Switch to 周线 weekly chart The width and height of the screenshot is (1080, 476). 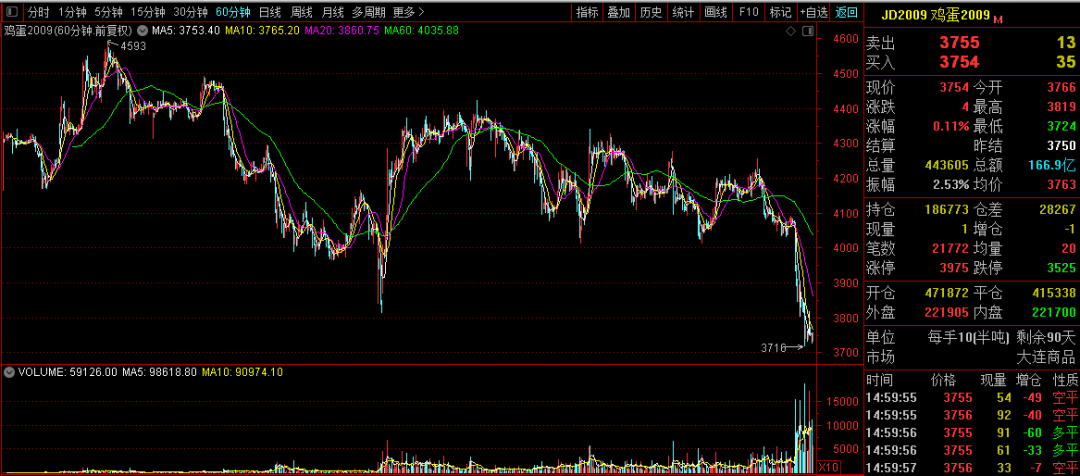[x=302, y=12]
